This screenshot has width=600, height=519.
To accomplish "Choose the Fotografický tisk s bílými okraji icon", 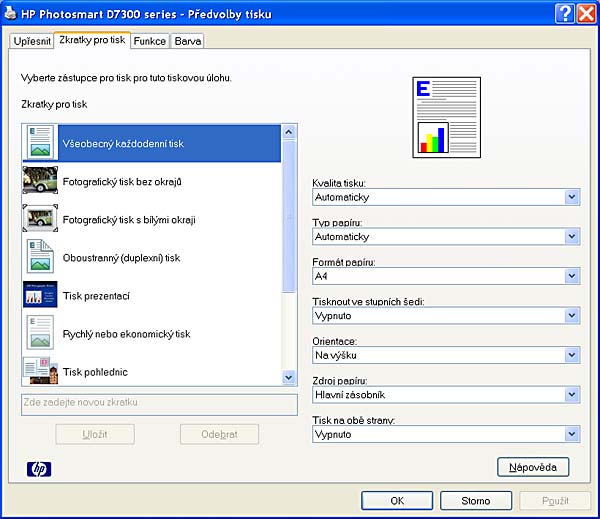I will [x=40, y=219].
